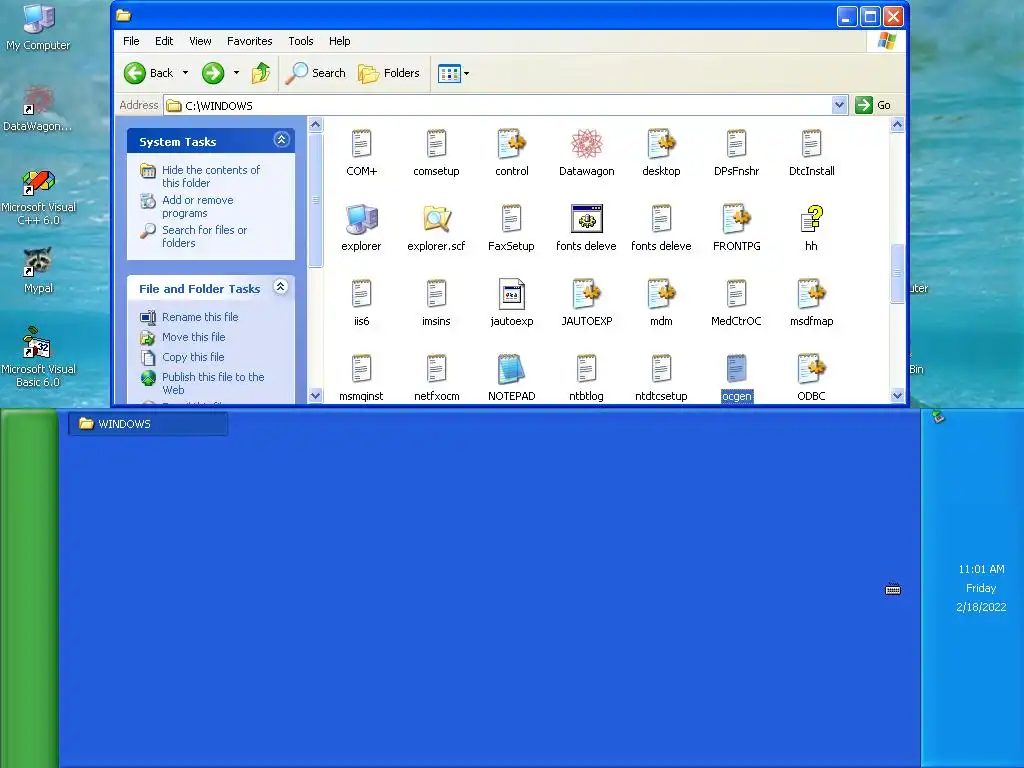Screen dimensions: 1024x768
Task: Click Add or remove programs link
Action: coord(197,206)
